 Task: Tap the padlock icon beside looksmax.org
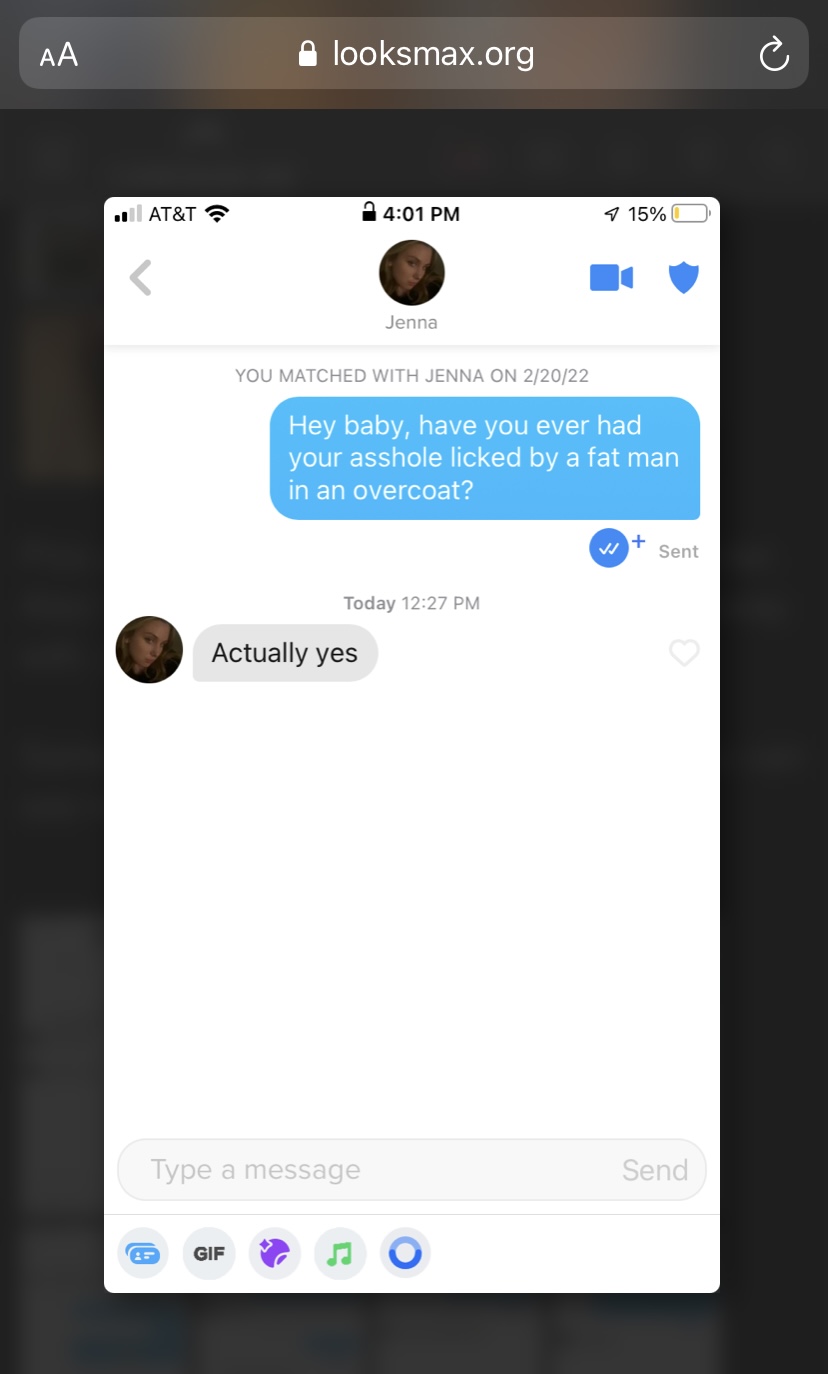tap(308, 53)
